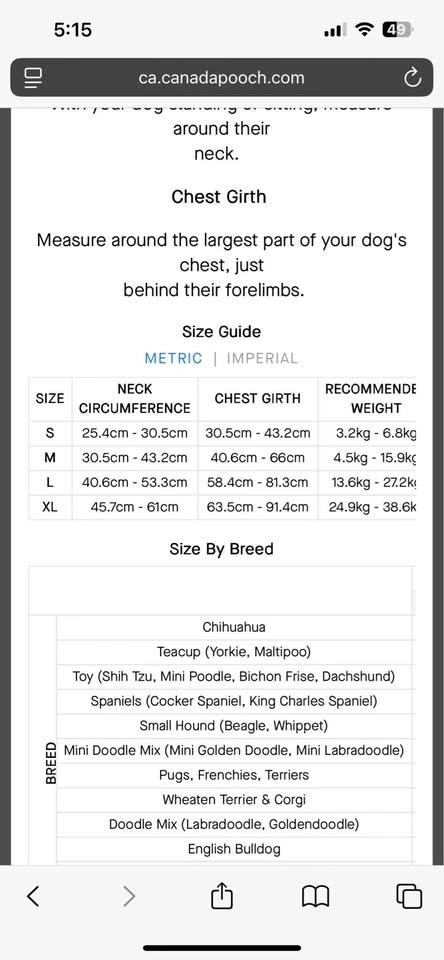Tap the ca.canadapooch.com address field
444x960 pixels.
(222, 78)
